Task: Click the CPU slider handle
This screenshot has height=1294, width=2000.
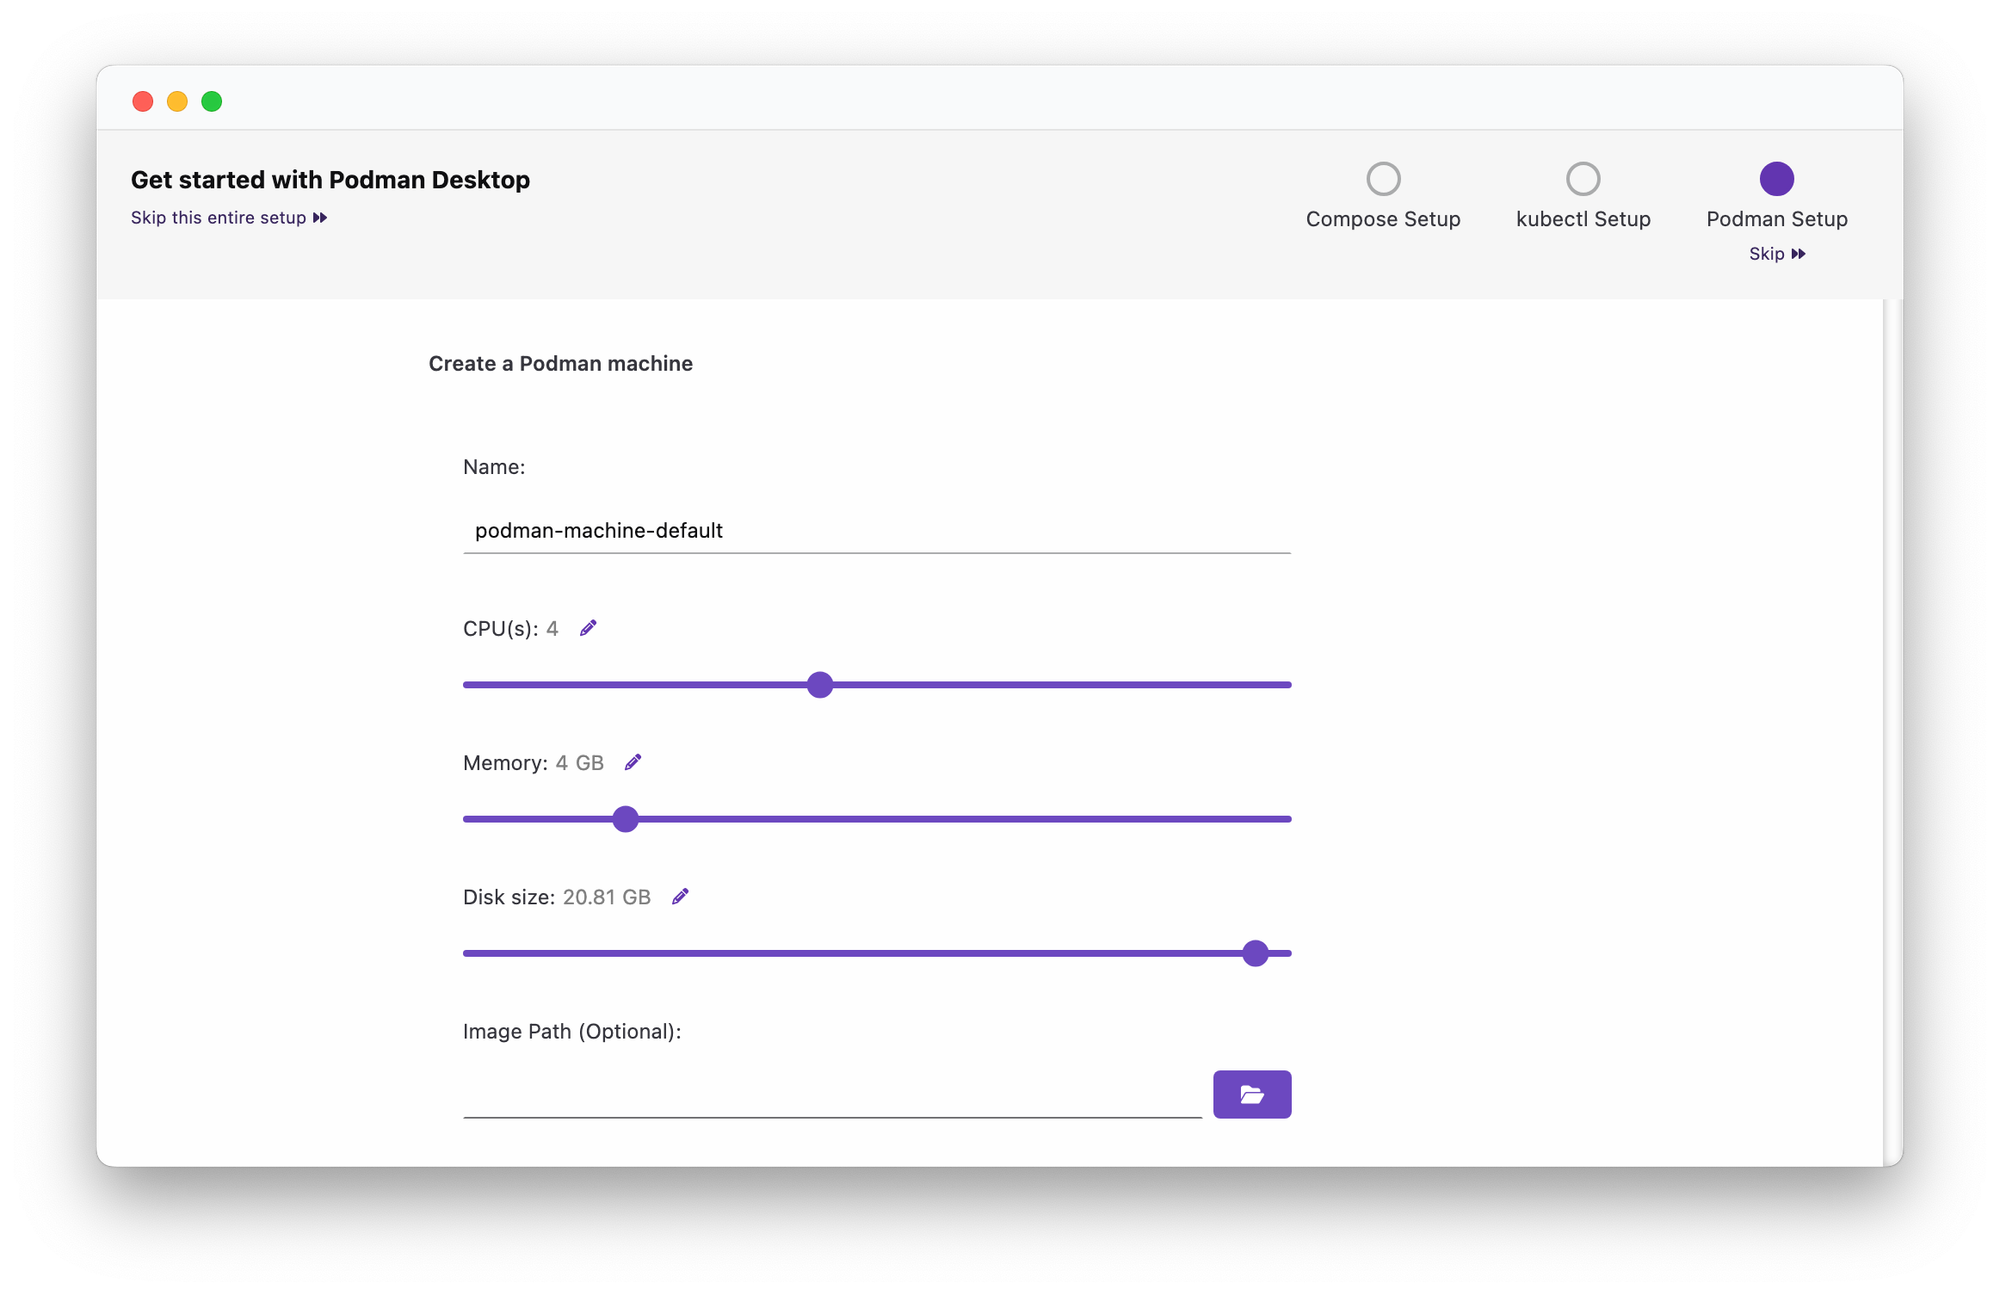Action: (820, 684)
